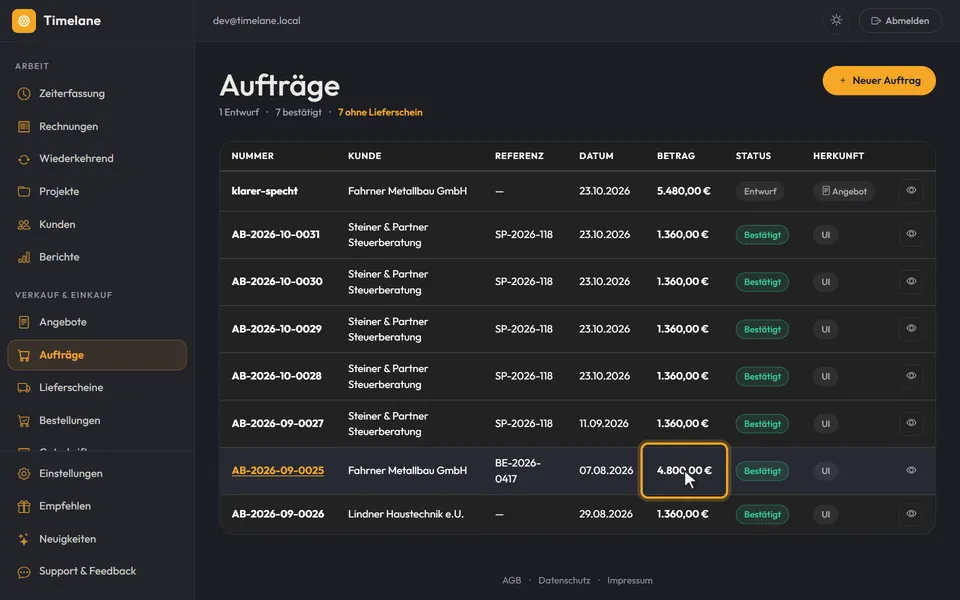This screenshot has width=960, height=600.
Task: Click the Support & Feedback chat icon
Action: click(24, 572)
